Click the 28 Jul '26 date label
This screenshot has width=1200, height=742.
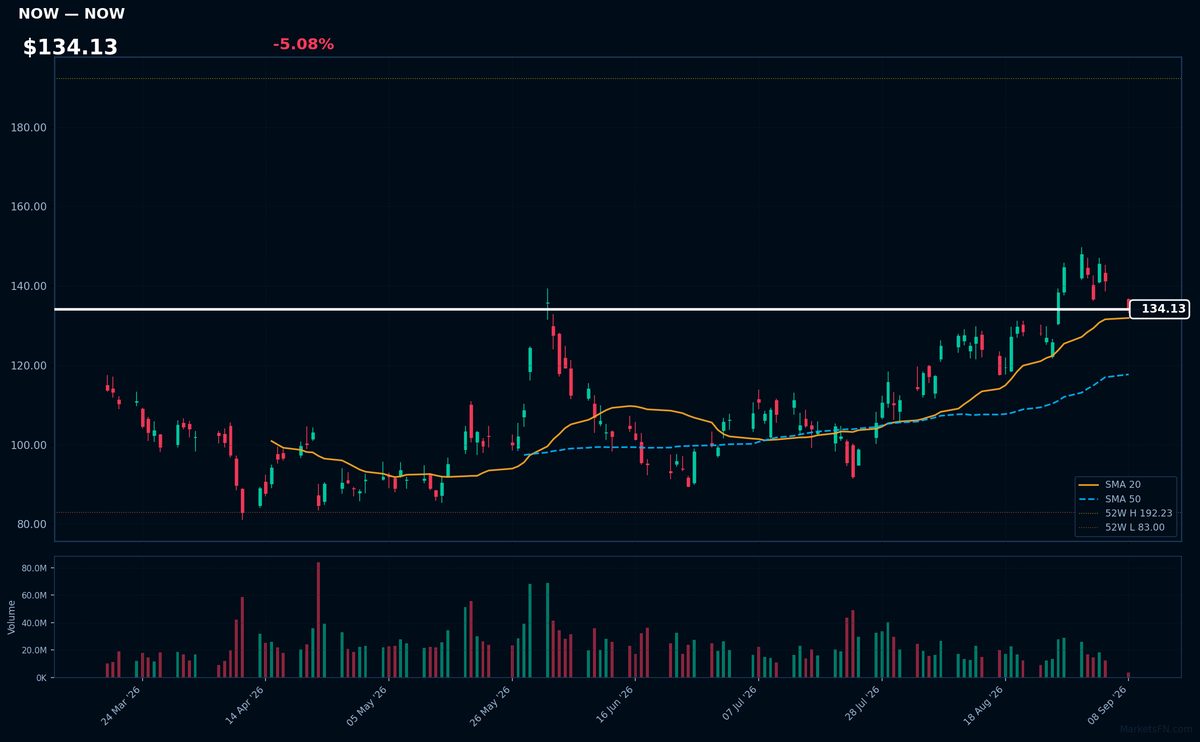862,706
